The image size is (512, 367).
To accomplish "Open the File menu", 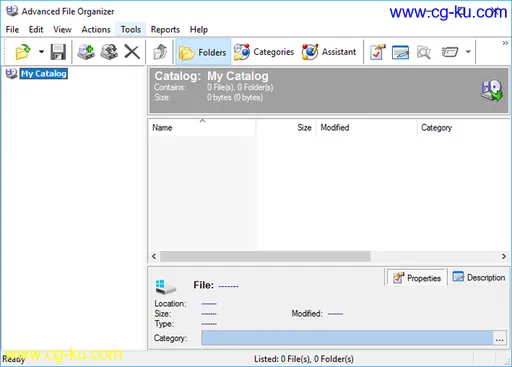I will tap(12, 30).
